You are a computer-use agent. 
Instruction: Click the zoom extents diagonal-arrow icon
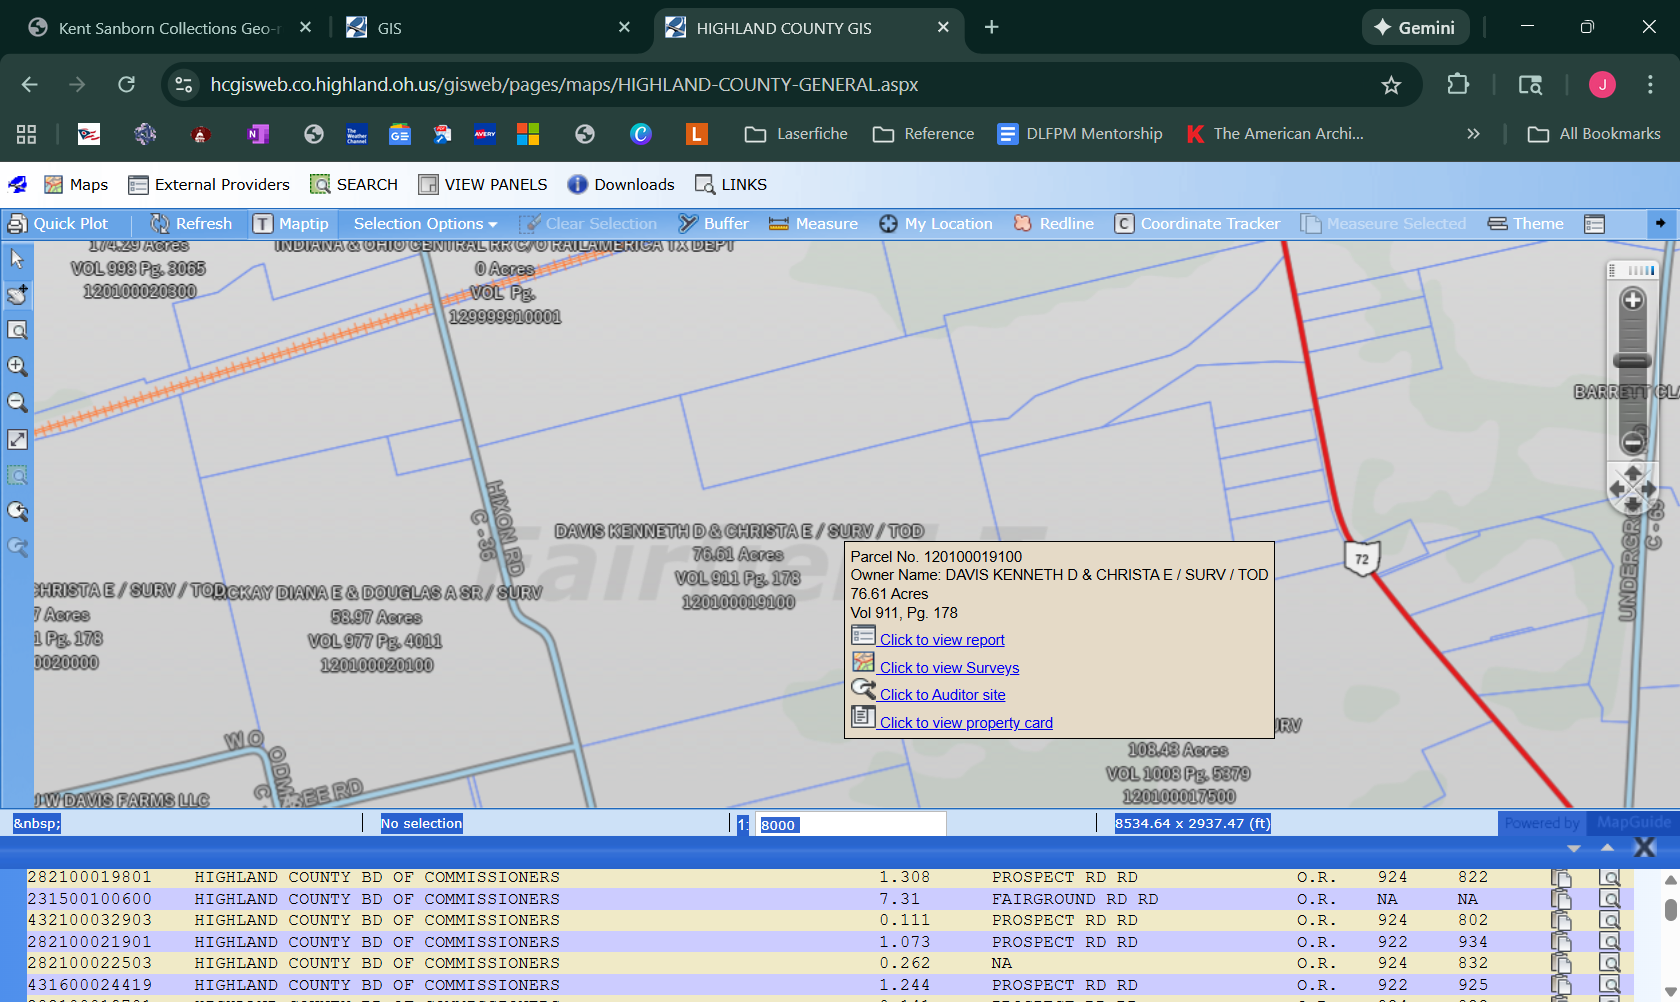point(17,440)
